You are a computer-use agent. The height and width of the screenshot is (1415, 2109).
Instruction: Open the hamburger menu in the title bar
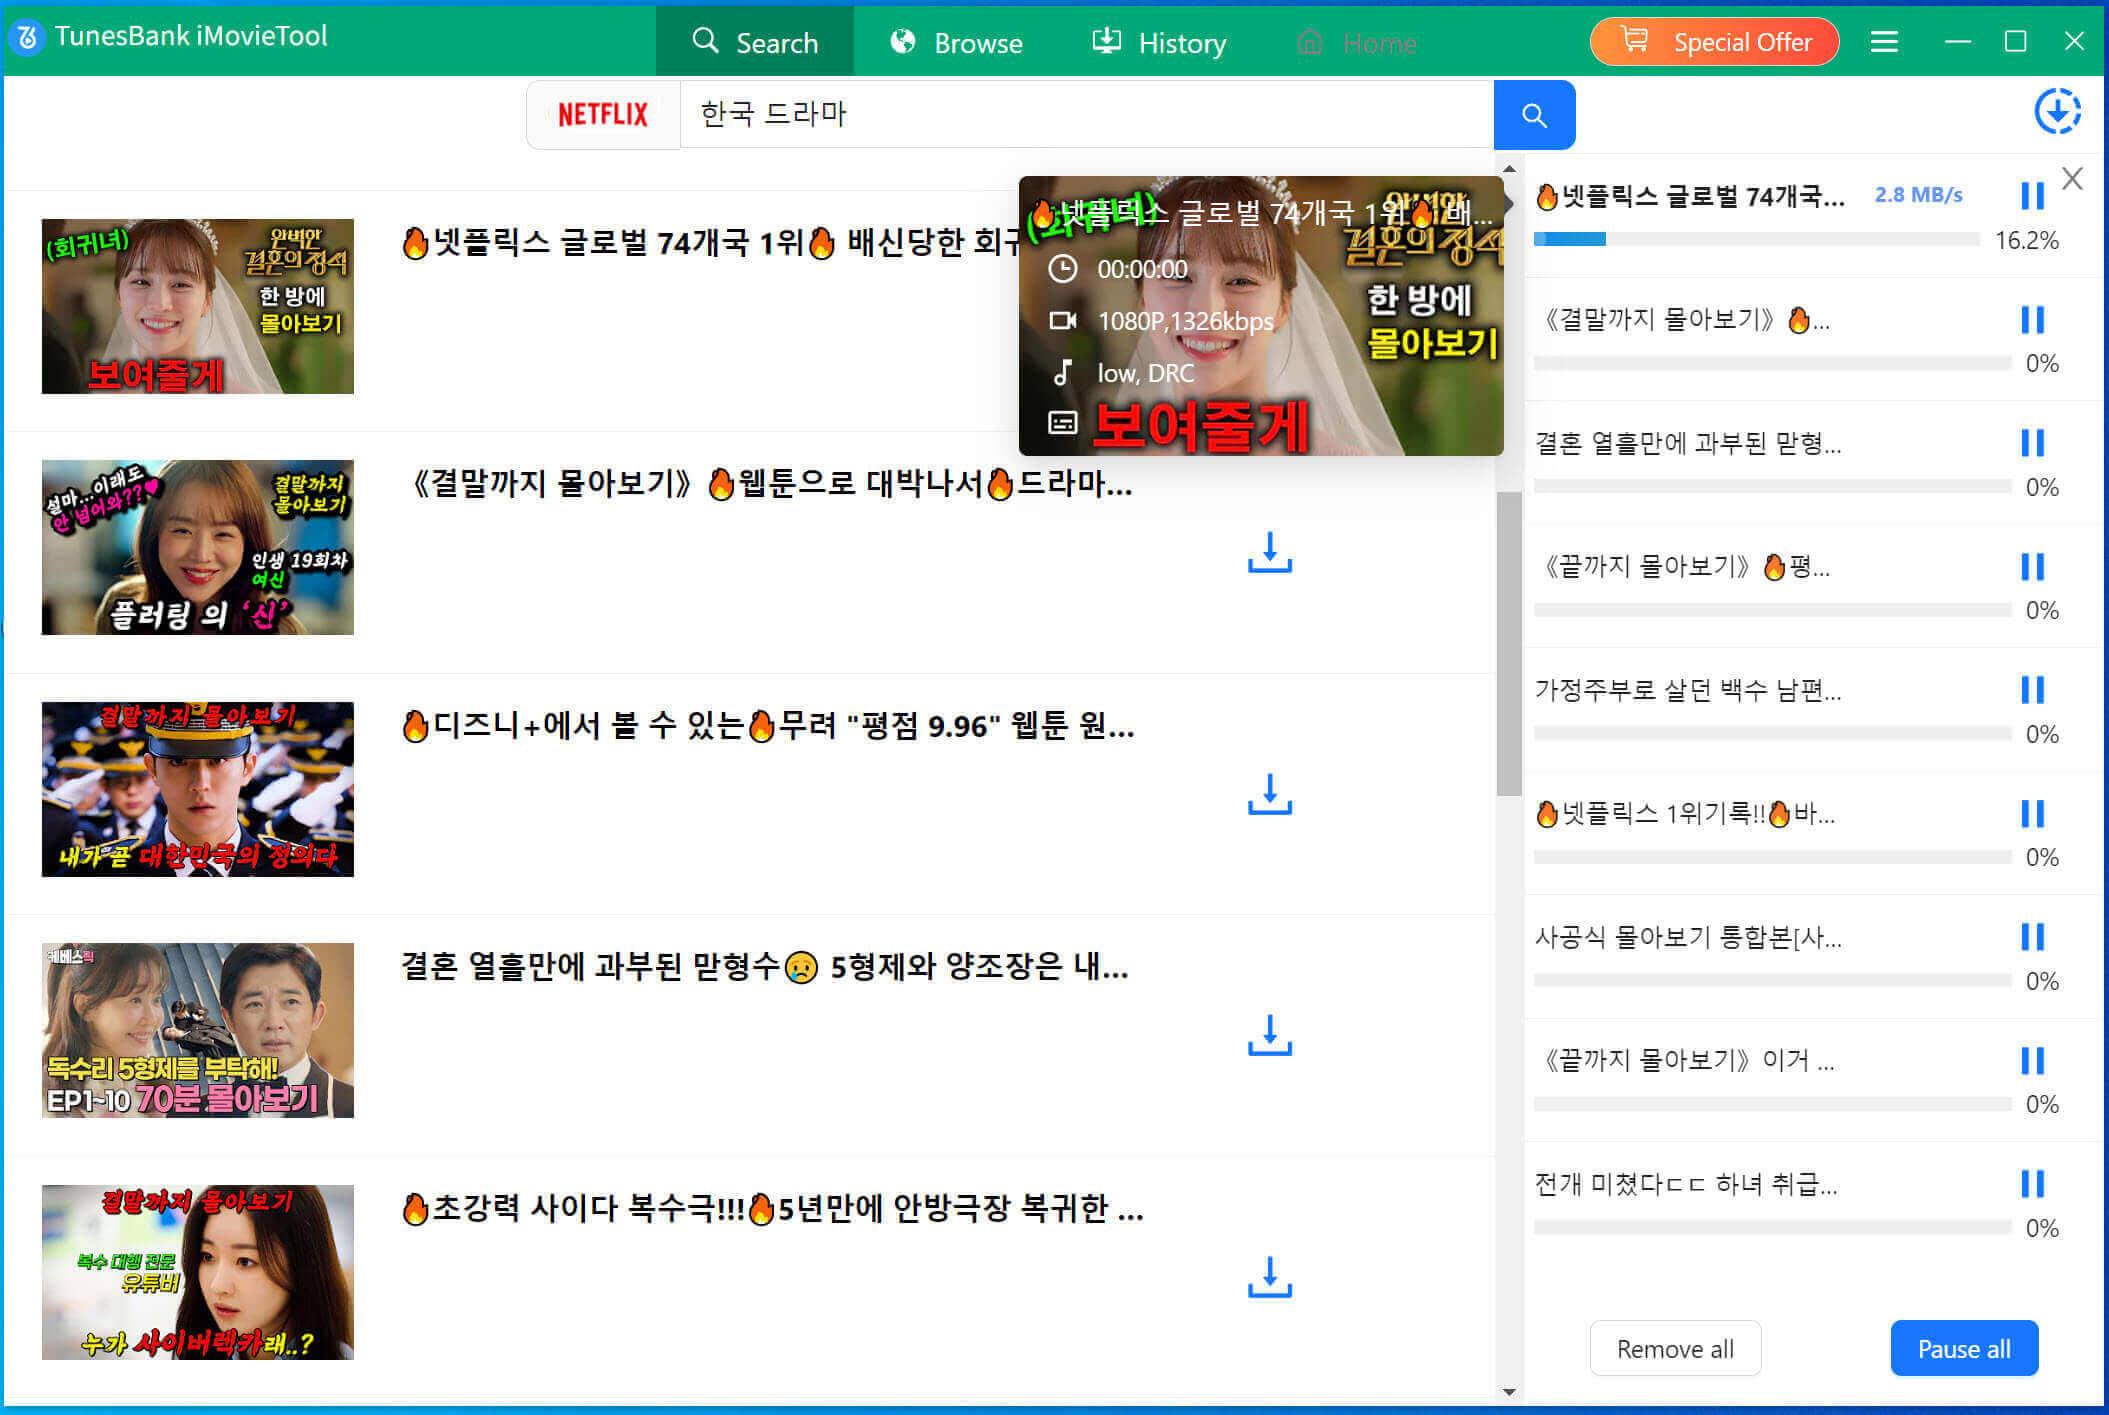[x=1884, y=42]
